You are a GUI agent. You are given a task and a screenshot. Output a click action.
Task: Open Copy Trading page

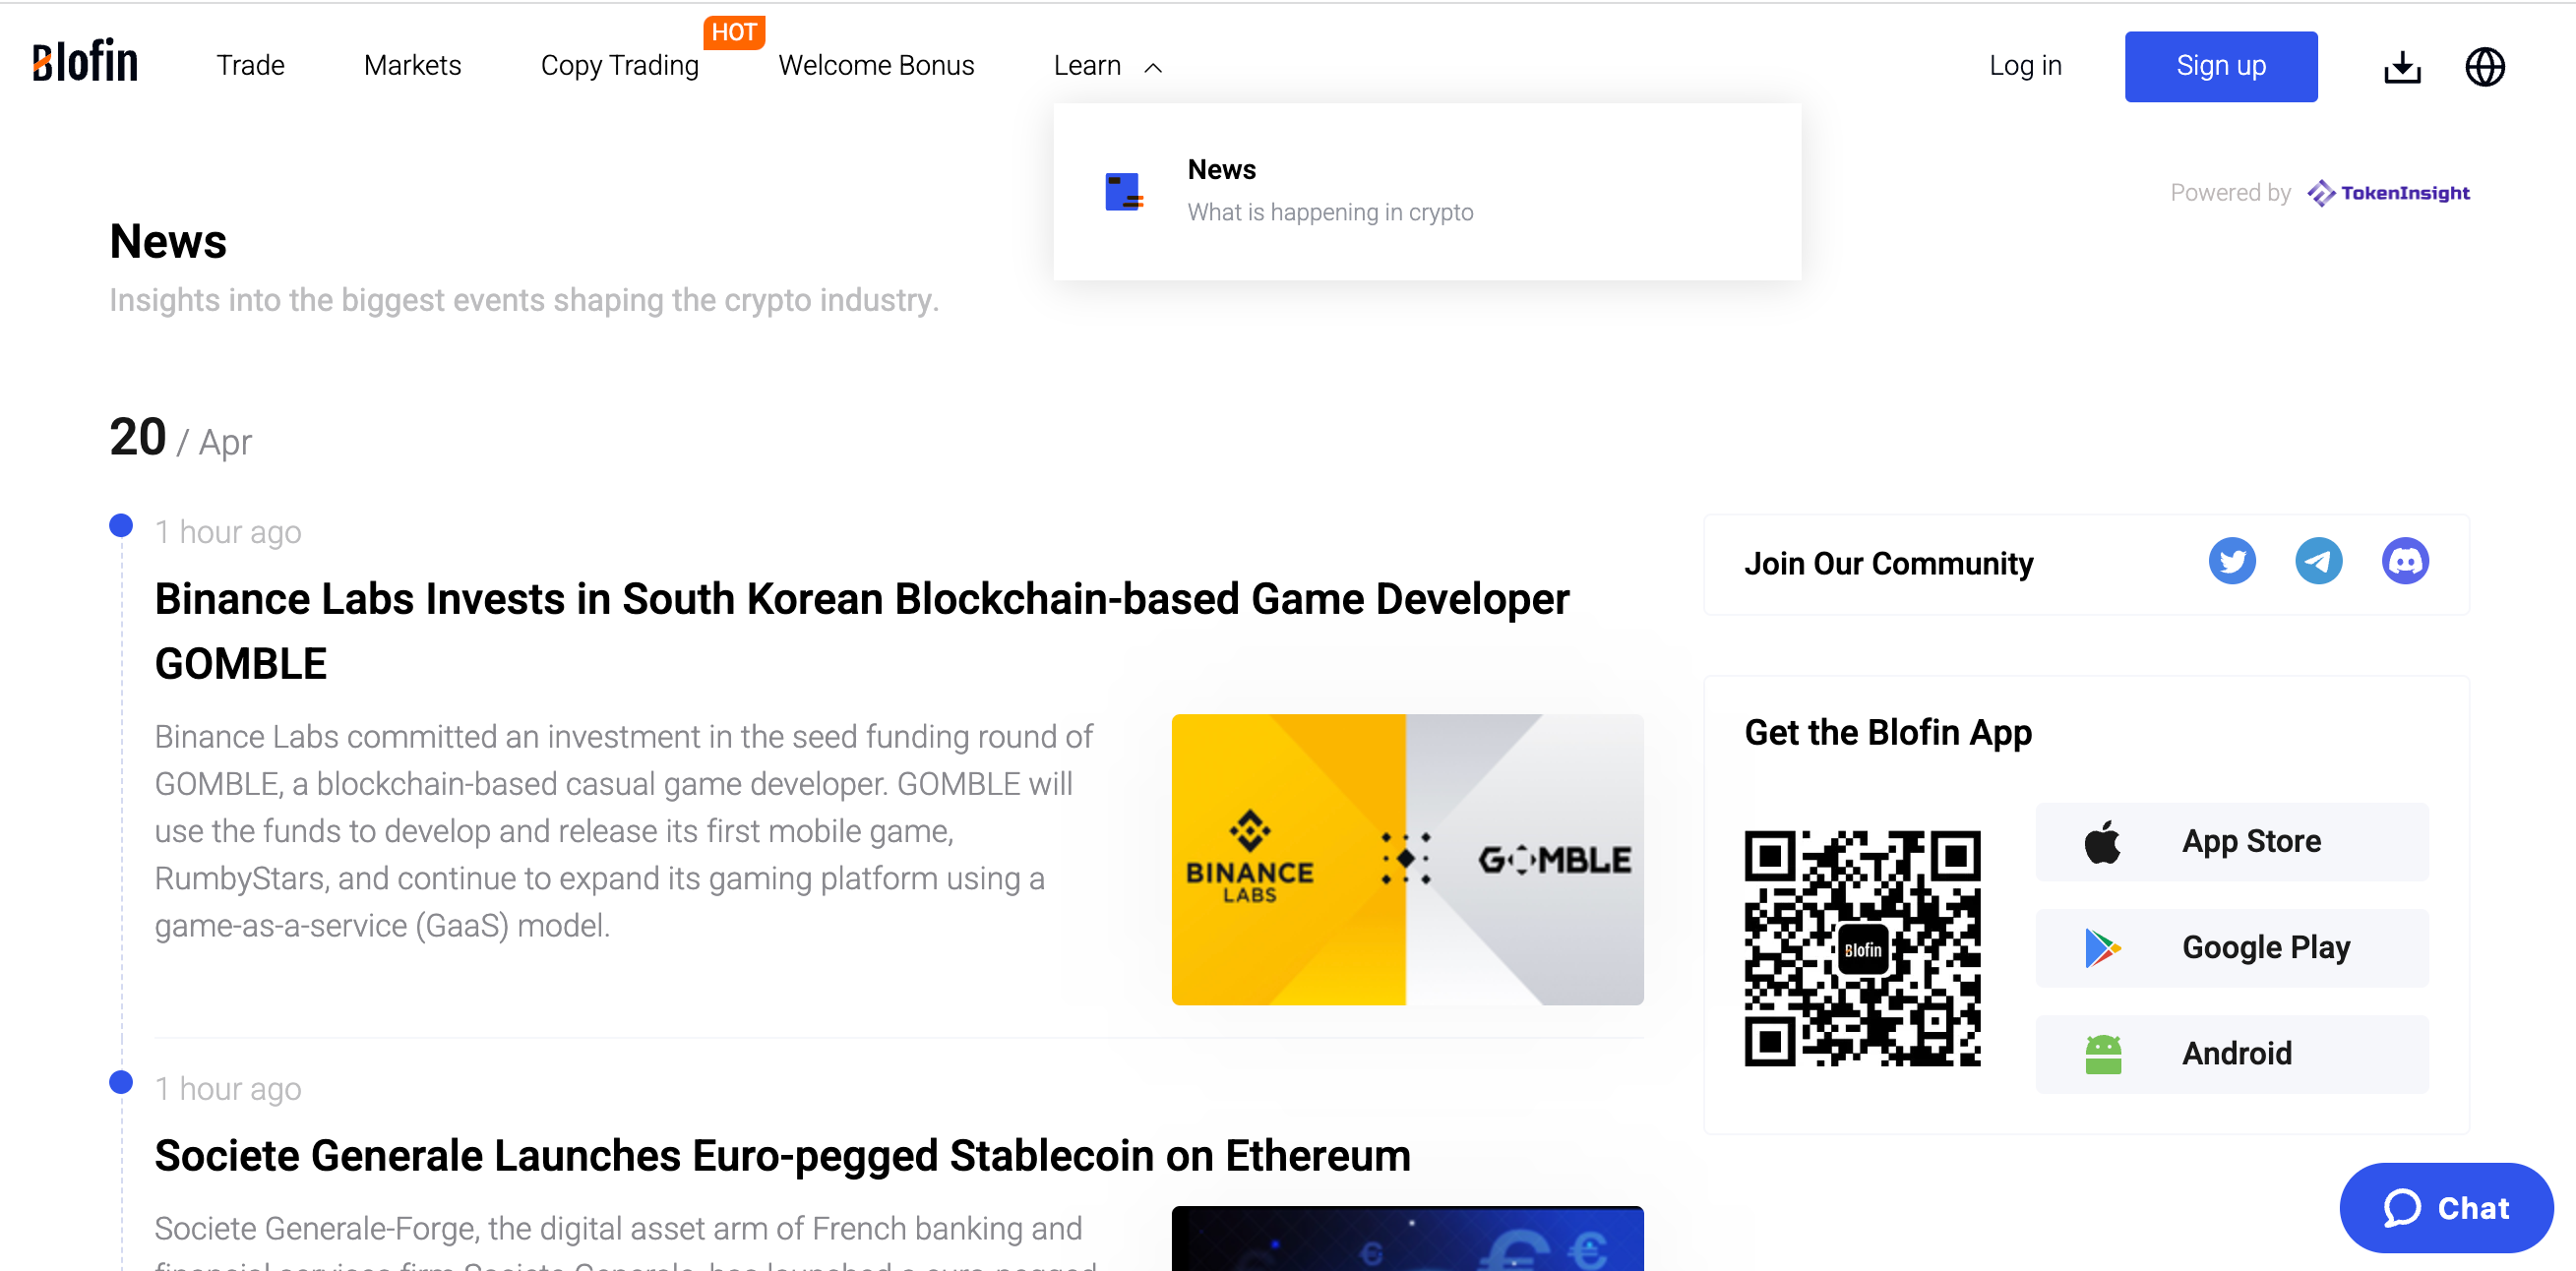coord(619,66)
